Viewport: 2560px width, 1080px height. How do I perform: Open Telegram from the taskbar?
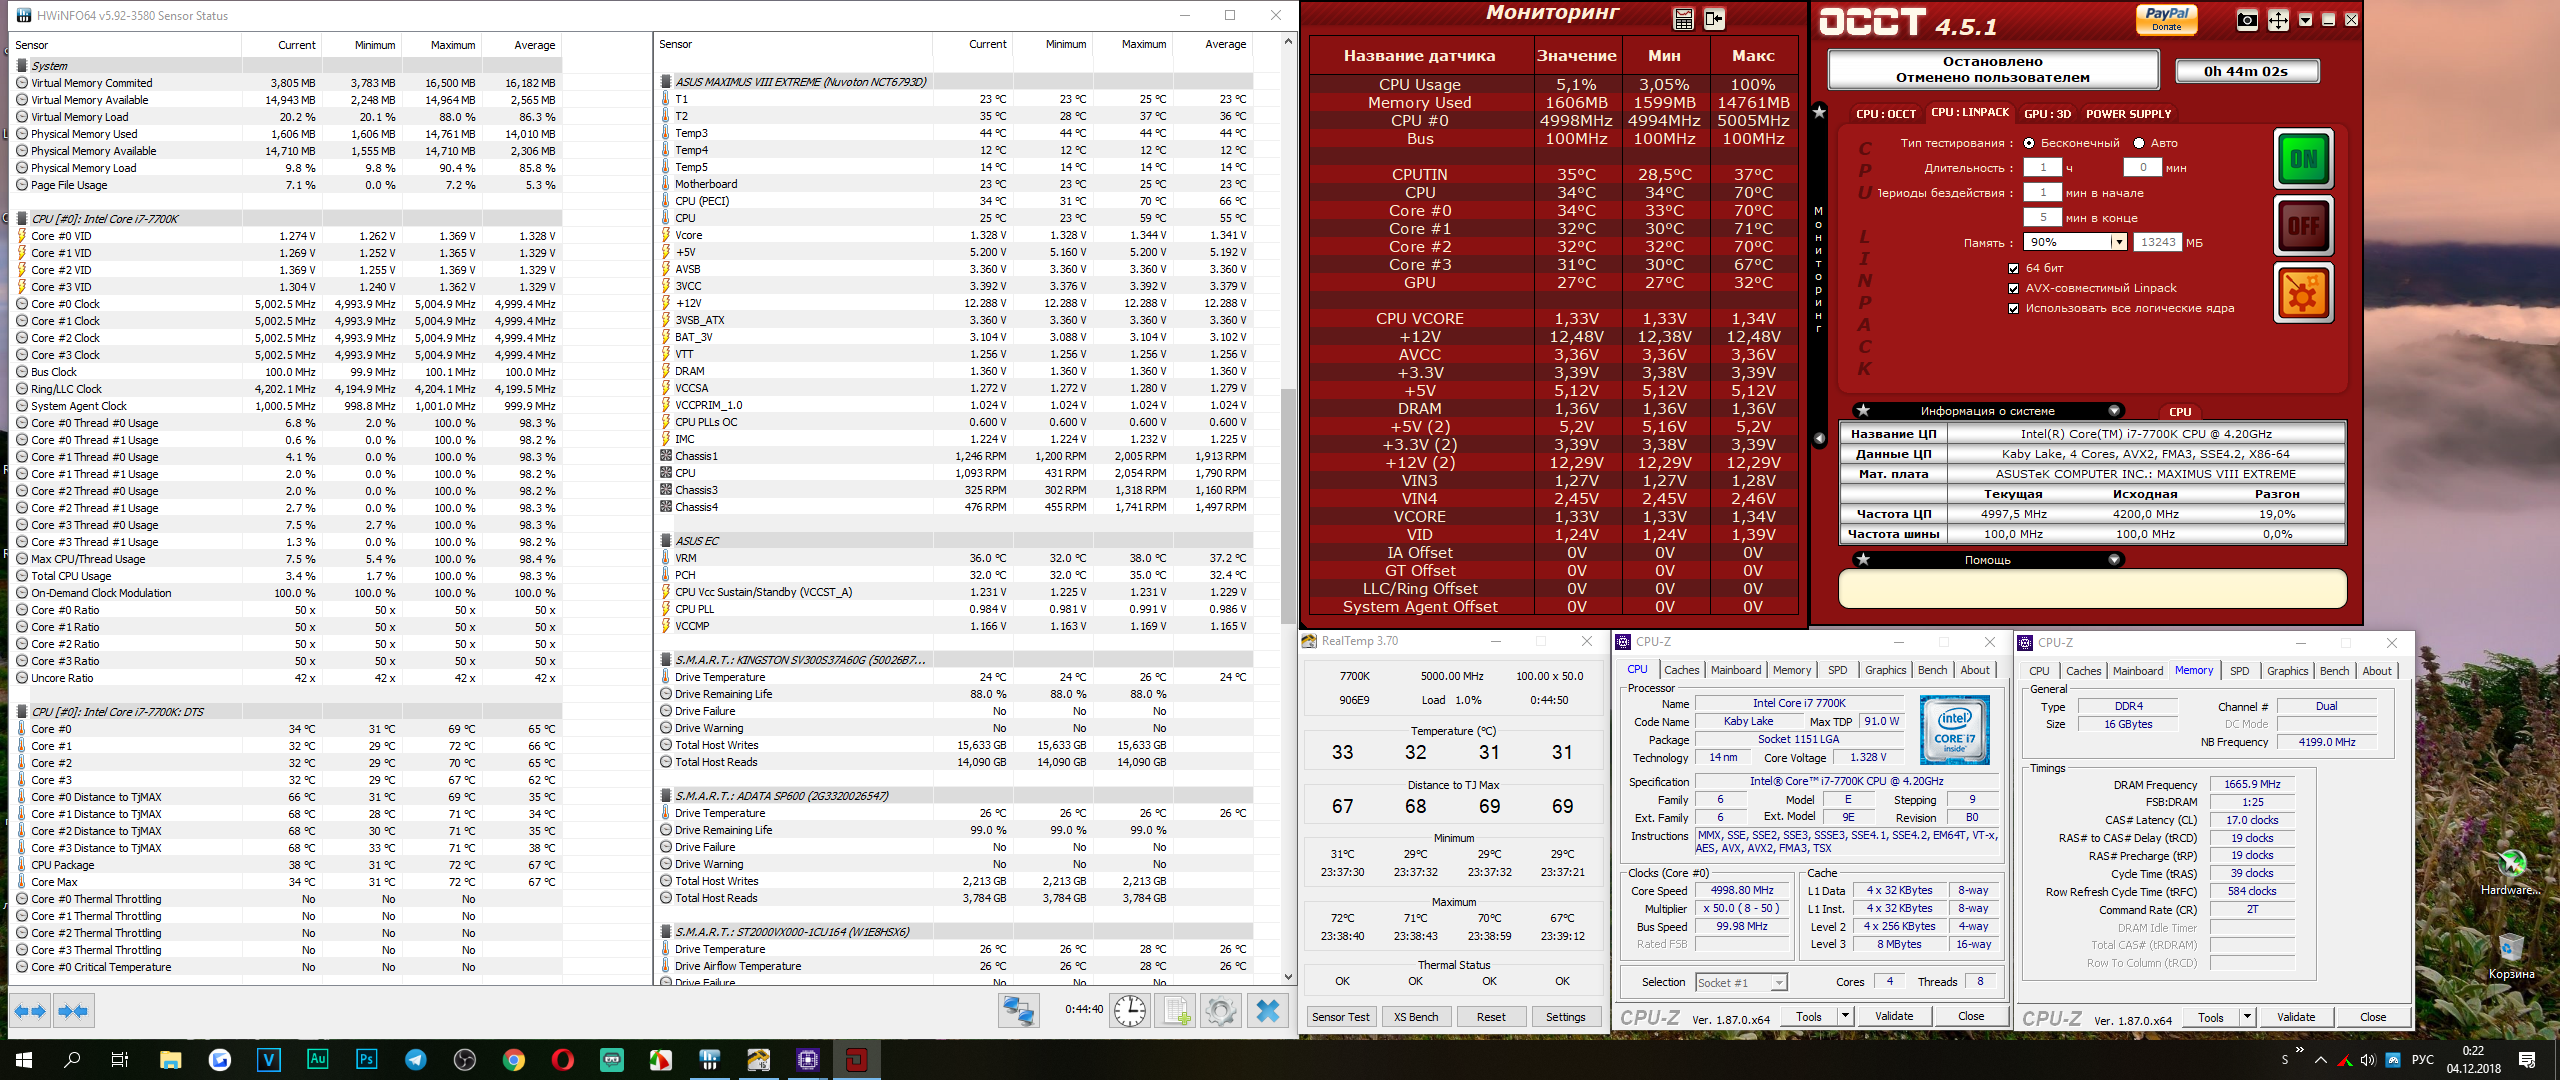[415, 1060]
